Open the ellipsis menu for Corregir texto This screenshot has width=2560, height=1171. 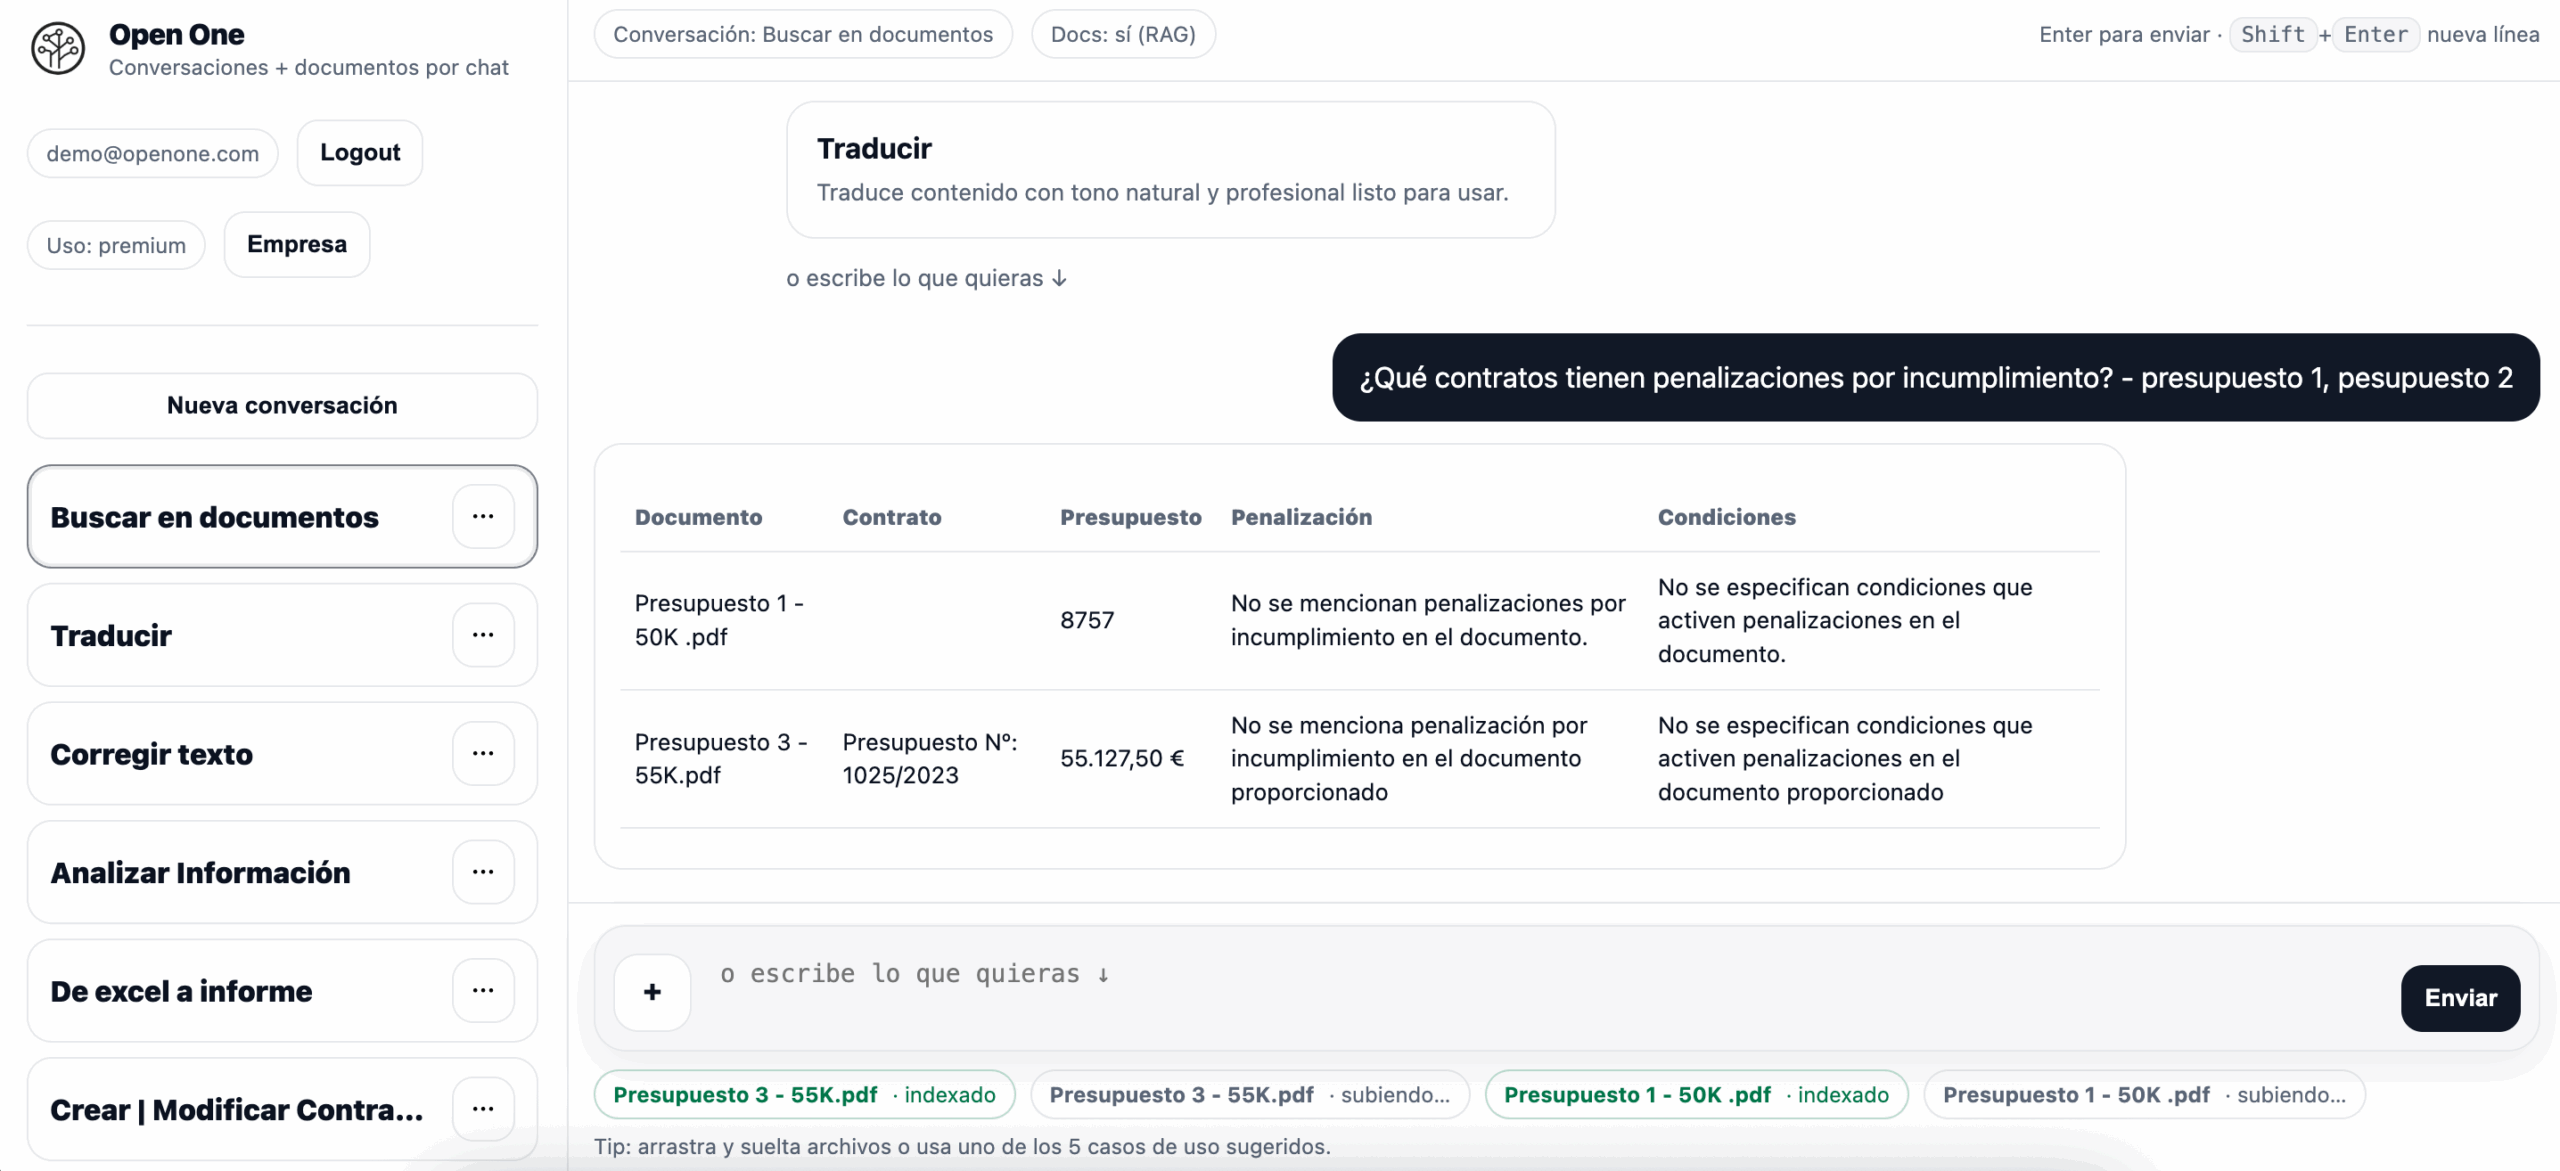click(x=483, y=753)
